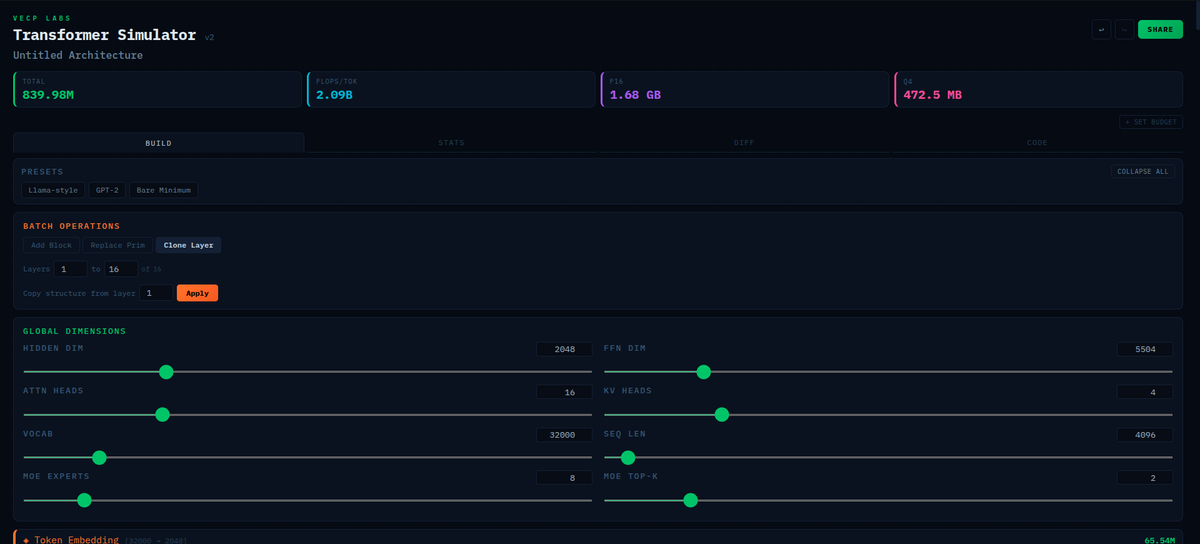Select the Add Block batch operation
The width and height of the screenshot is (1200, 544).
click(51, 245)
